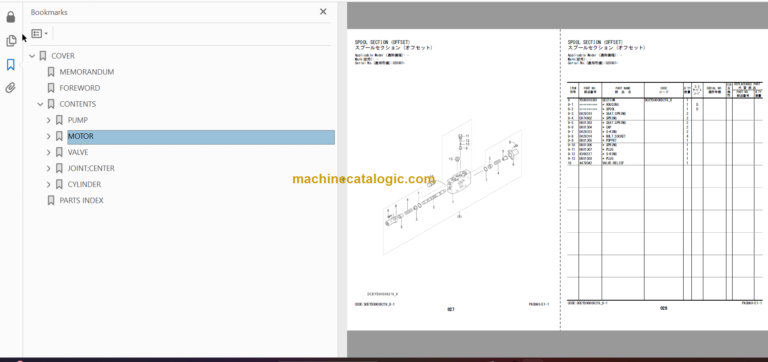768x362 pixels.
Task: Click the parts table on page 028
Action: coord(665,191)
